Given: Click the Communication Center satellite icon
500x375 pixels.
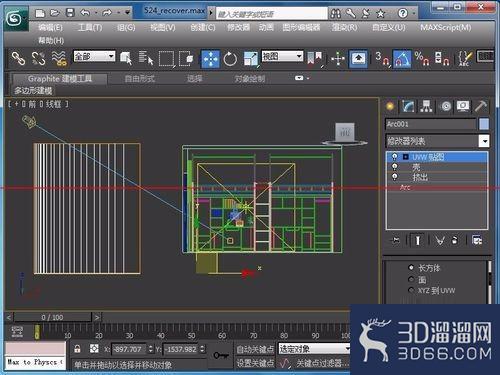Looking at the screenshot, I should (x=366, y=14).
